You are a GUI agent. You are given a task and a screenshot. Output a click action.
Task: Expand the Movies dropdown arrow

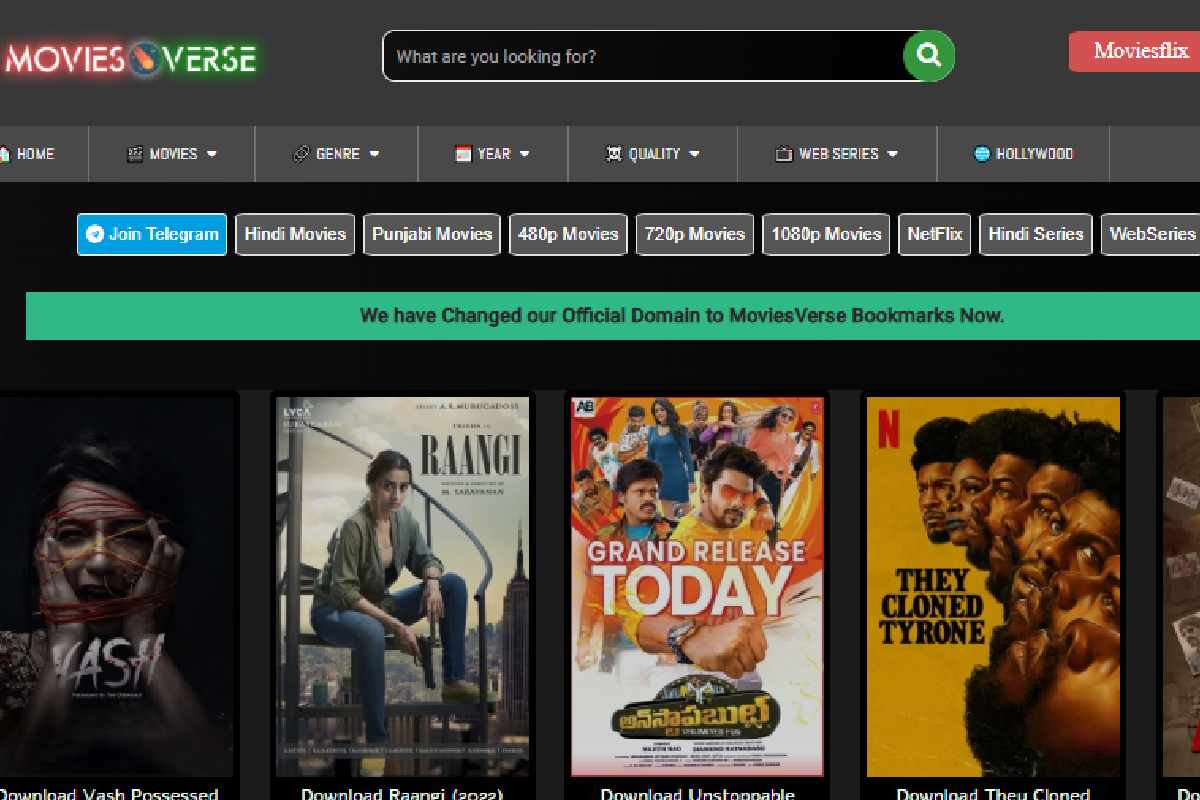211,154
